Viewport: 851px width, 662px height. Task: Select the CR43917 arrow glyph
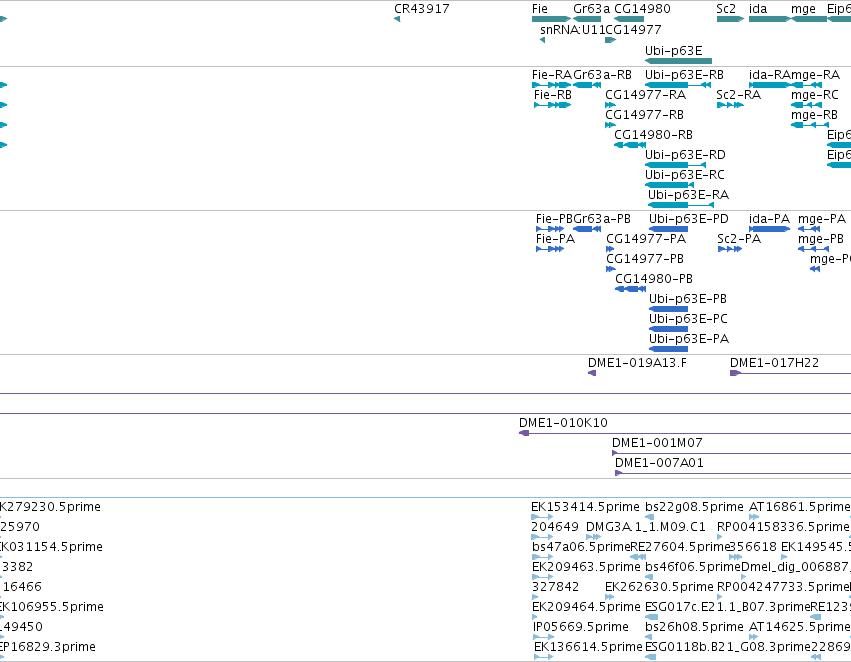pos(397,19)
